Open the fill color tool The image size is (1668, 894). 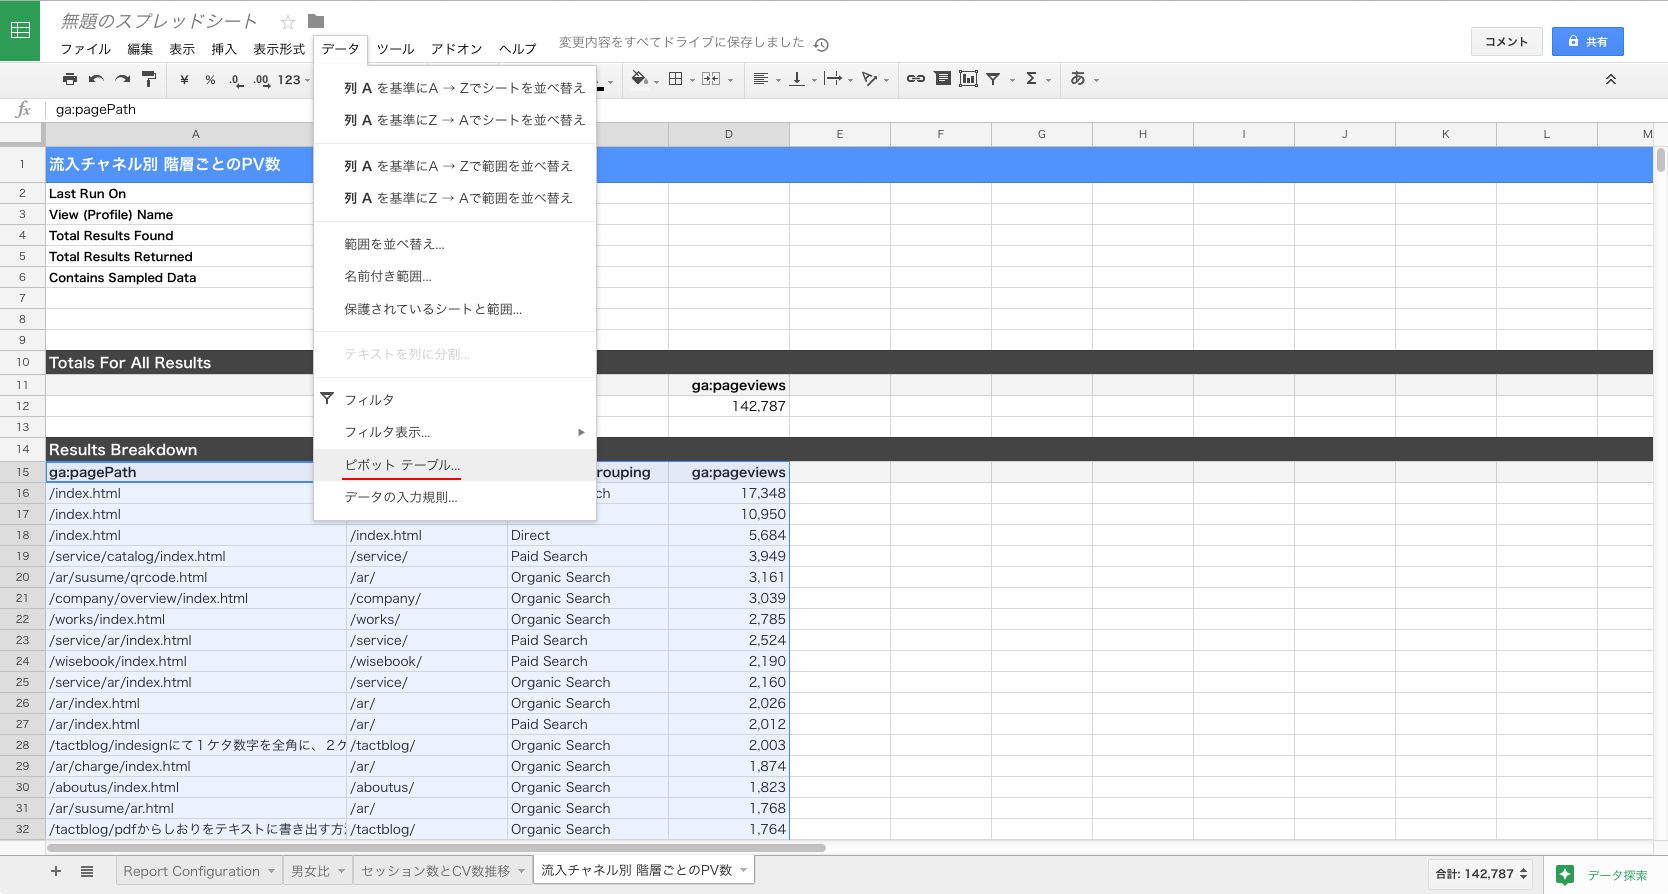tap(640, 79)
